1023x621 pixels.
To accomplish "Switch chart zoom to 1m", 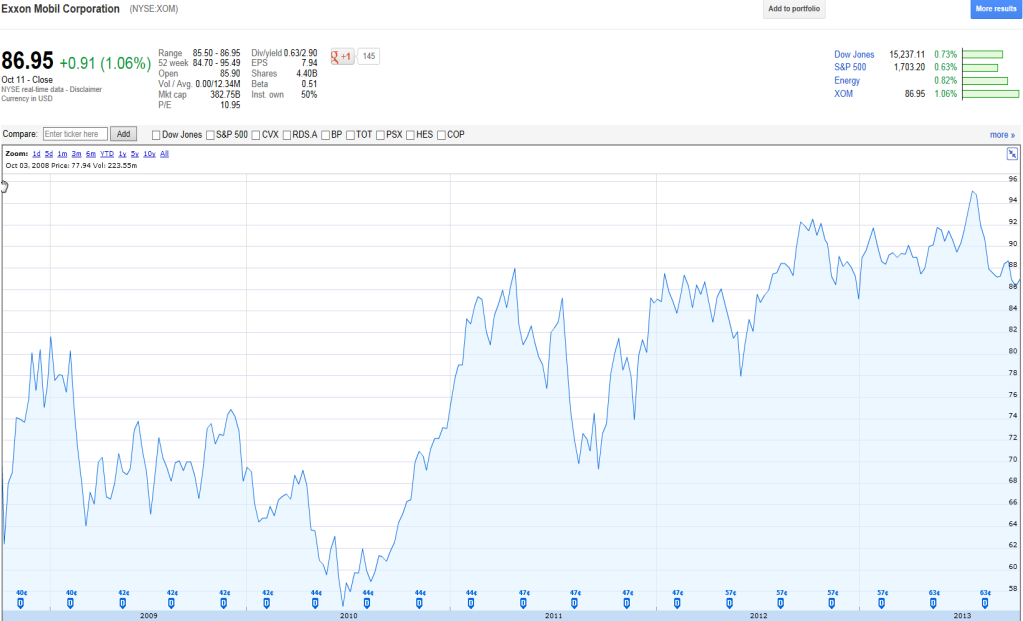I will click(x=62, y=154).
